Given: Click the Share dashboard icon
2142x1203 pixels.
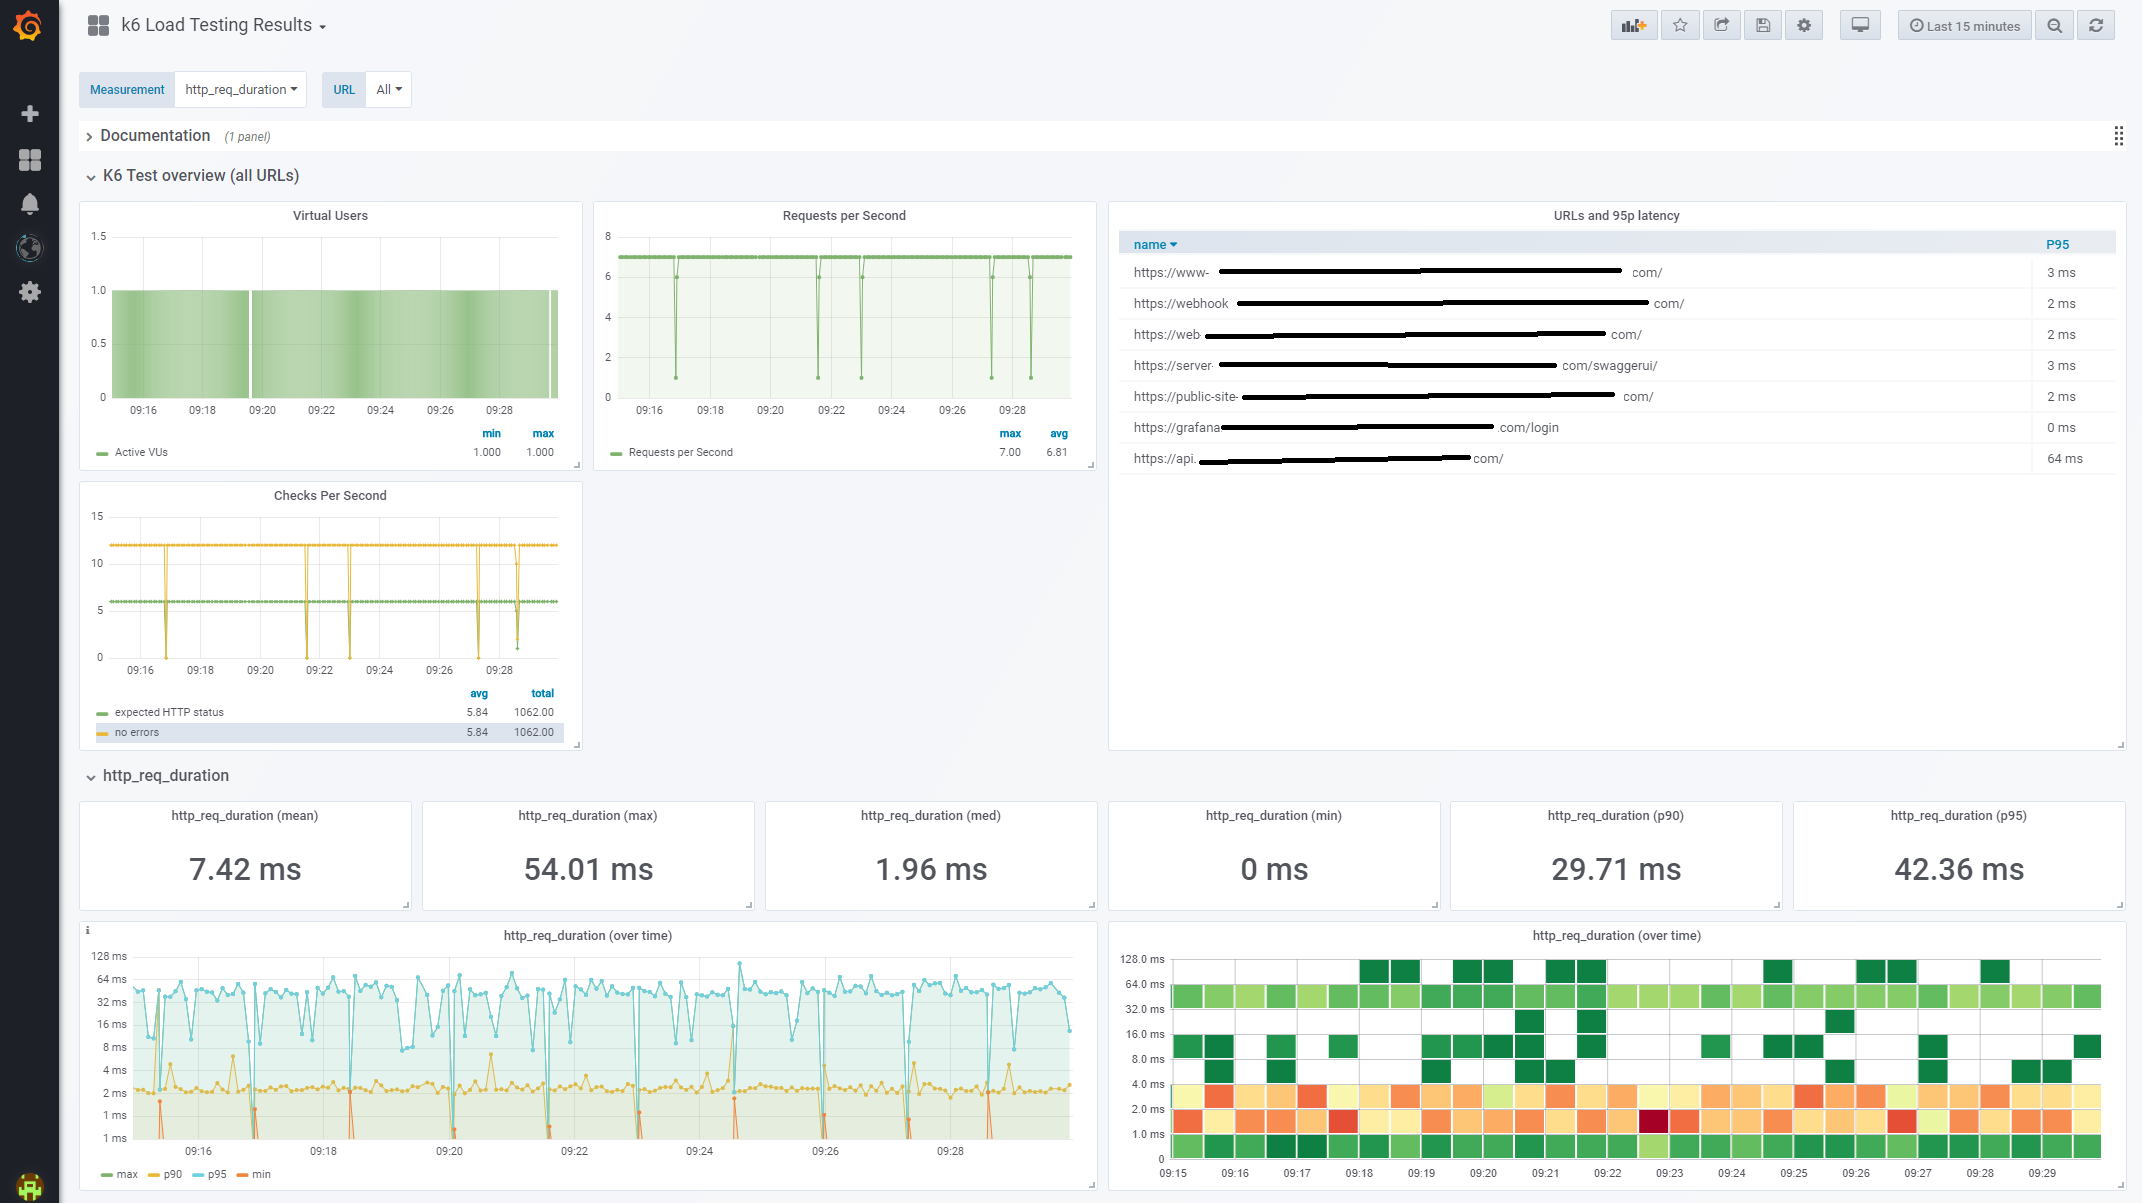Looking at the screenshot, I should click(x=1721, y=26).
